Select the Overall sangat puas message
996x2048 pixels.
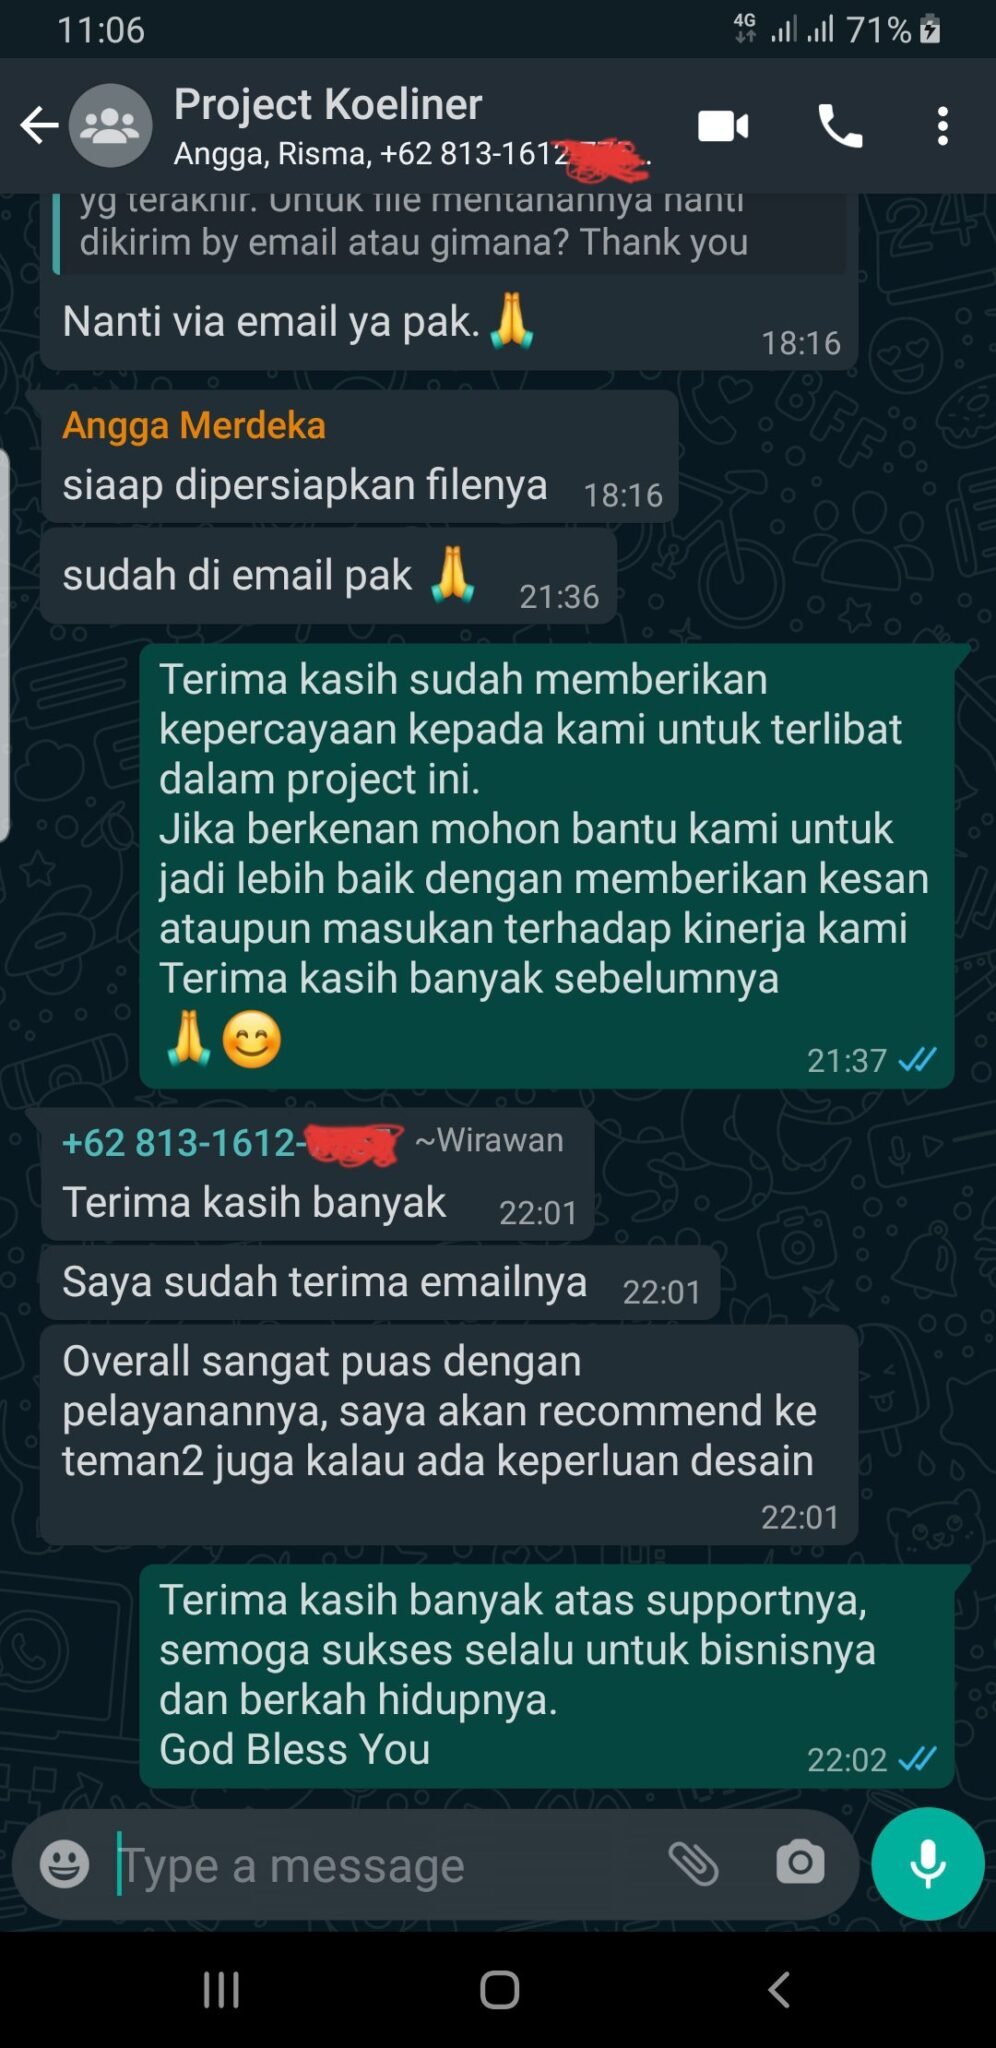449,1434
